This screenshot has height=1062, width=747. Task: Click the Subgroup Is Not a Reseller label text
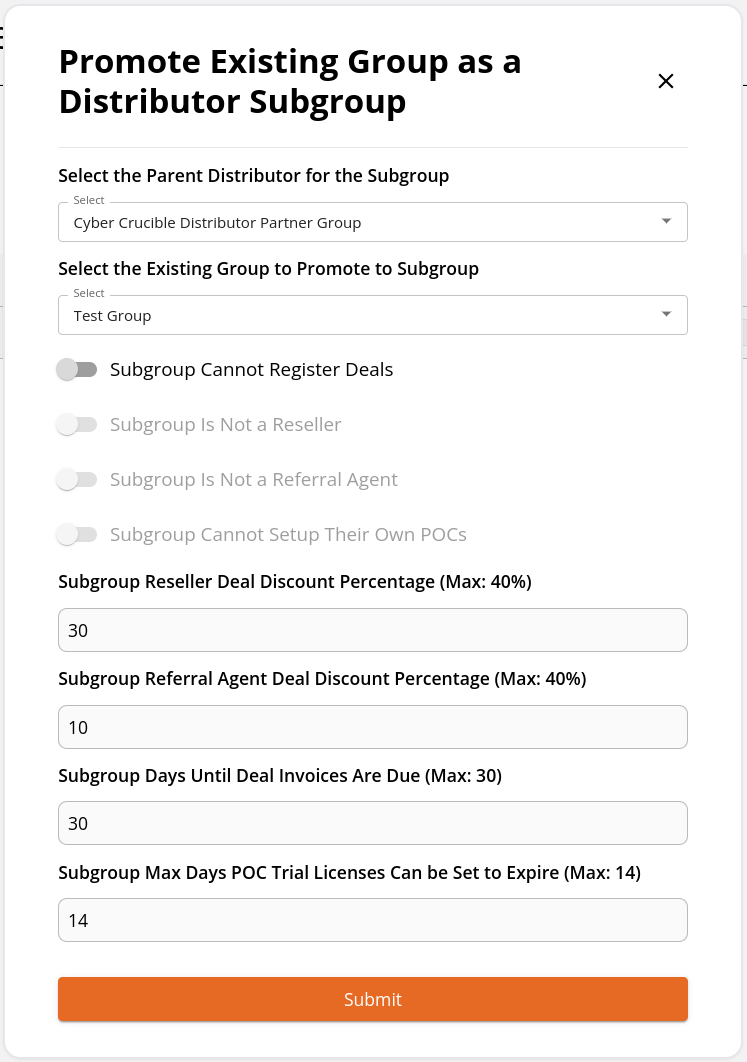pyautogui.click(x=226, y=425)
